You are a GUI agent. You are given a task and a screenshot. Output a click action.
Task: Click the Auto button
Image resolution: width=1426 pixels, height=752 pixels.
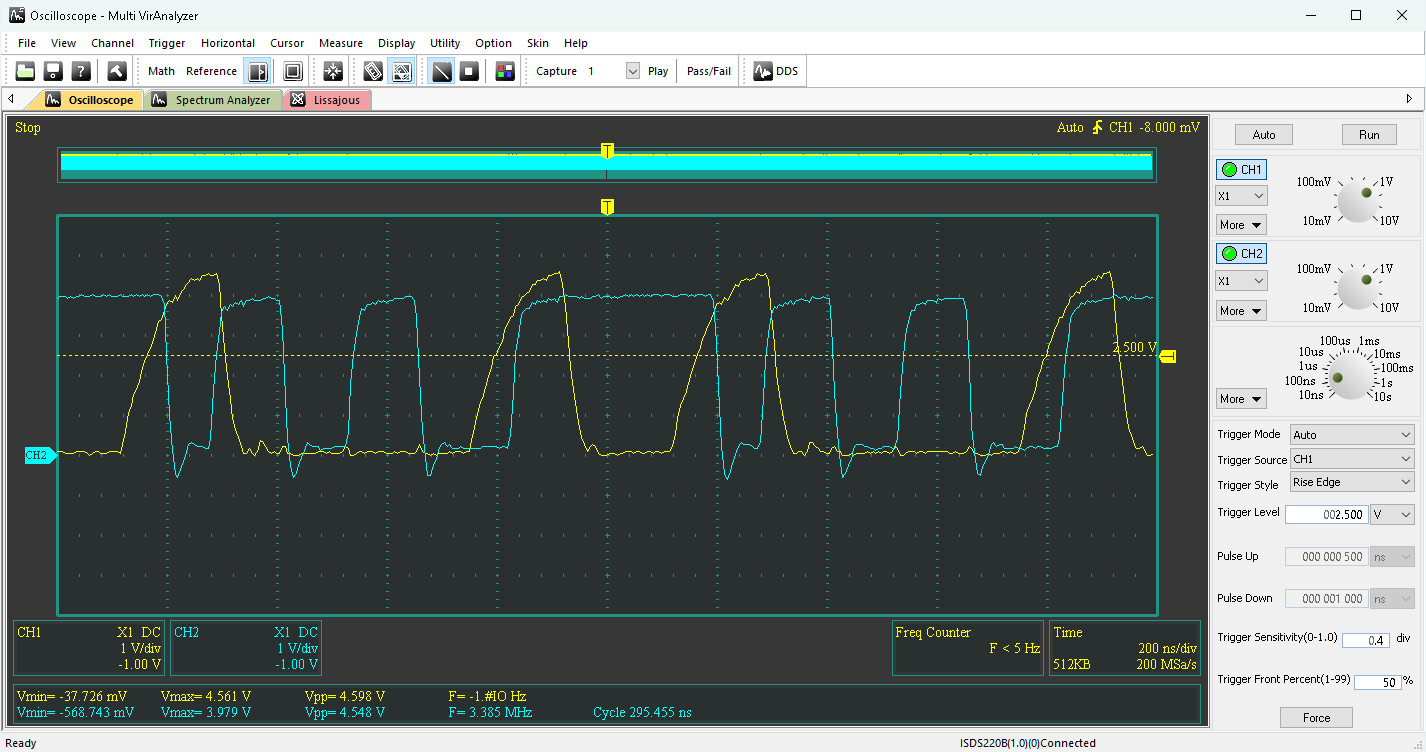[x=1264, y=135]
